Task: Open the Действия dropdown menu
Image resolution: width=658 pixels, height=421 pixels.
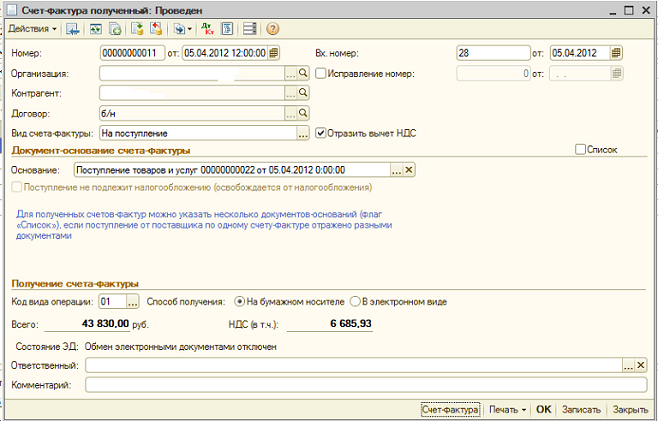Action: click(32, 28)
